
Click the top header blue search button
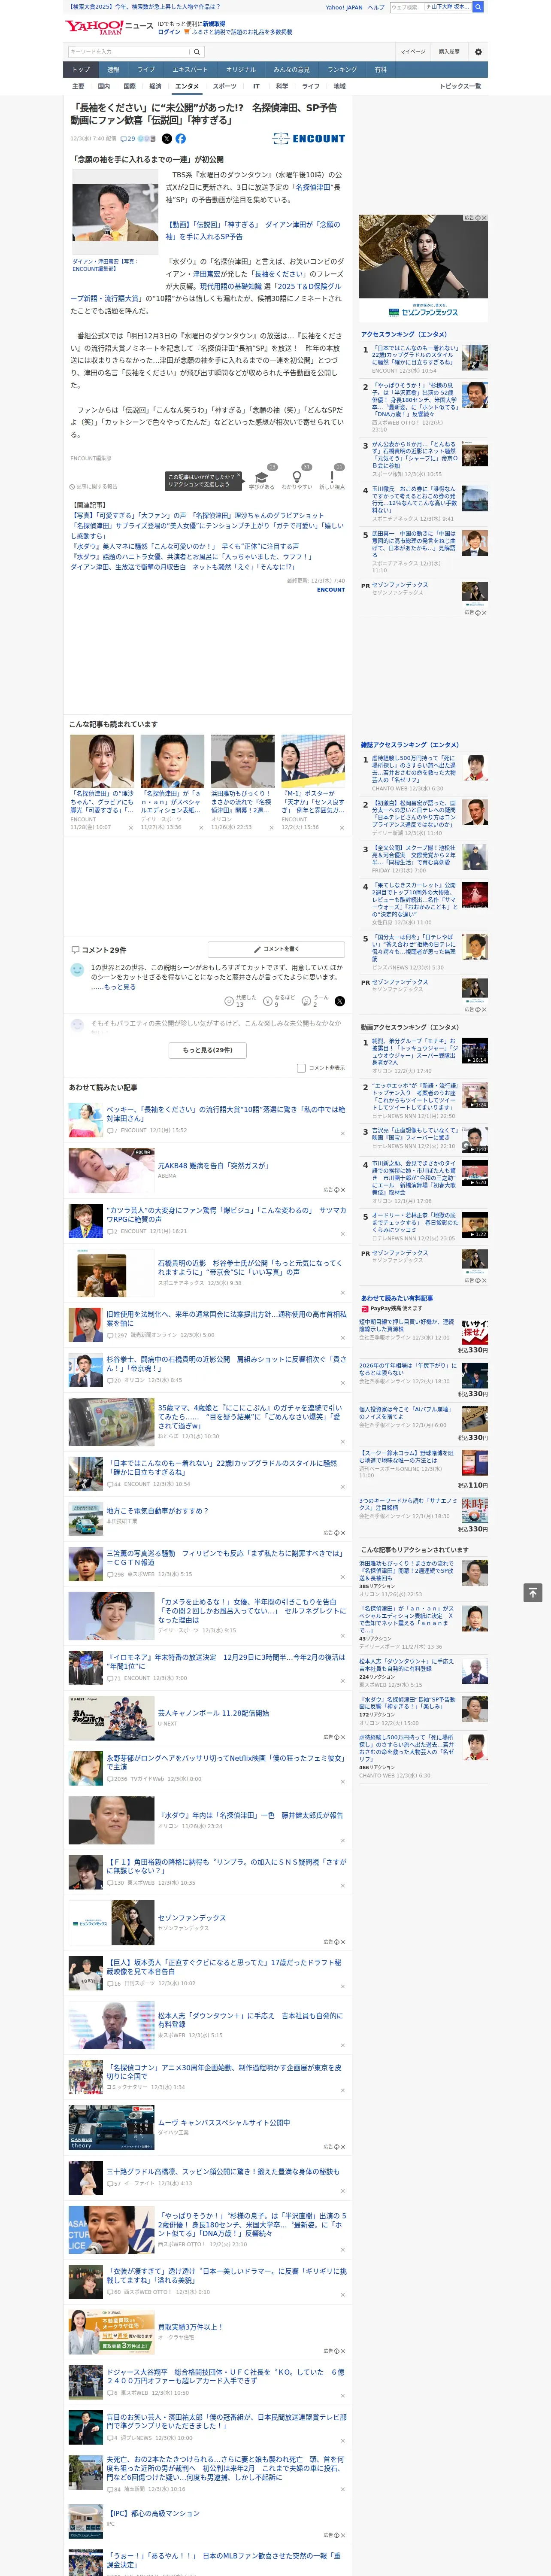click(x=478, y=7)
